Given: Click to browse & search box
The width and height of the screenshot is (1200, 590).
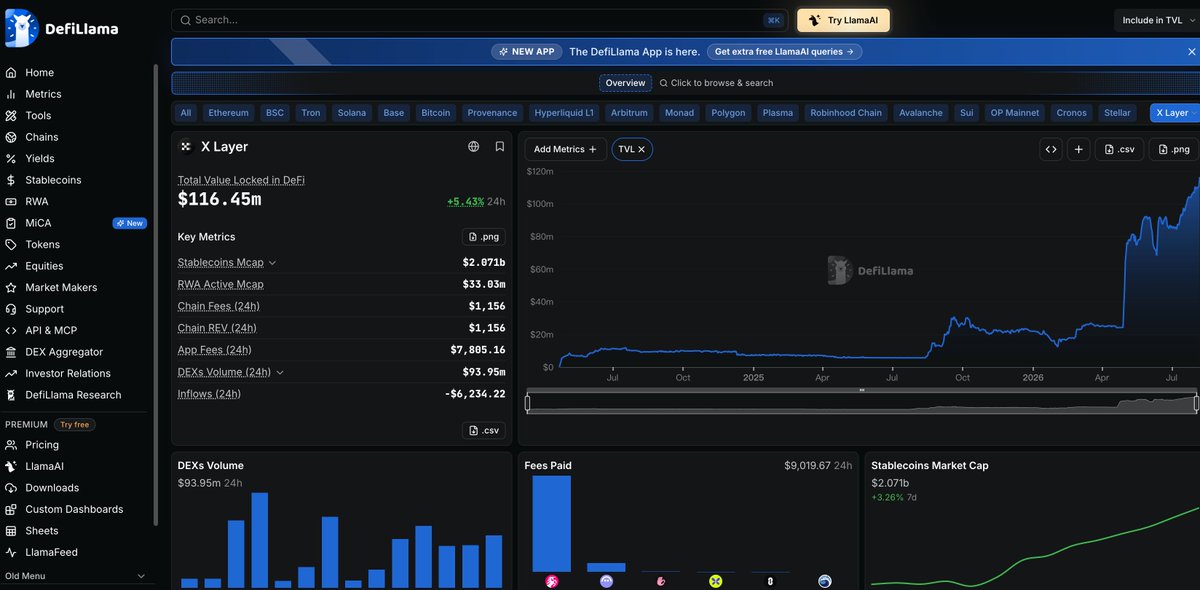Looking at the screenshot, I should point(716,83).
